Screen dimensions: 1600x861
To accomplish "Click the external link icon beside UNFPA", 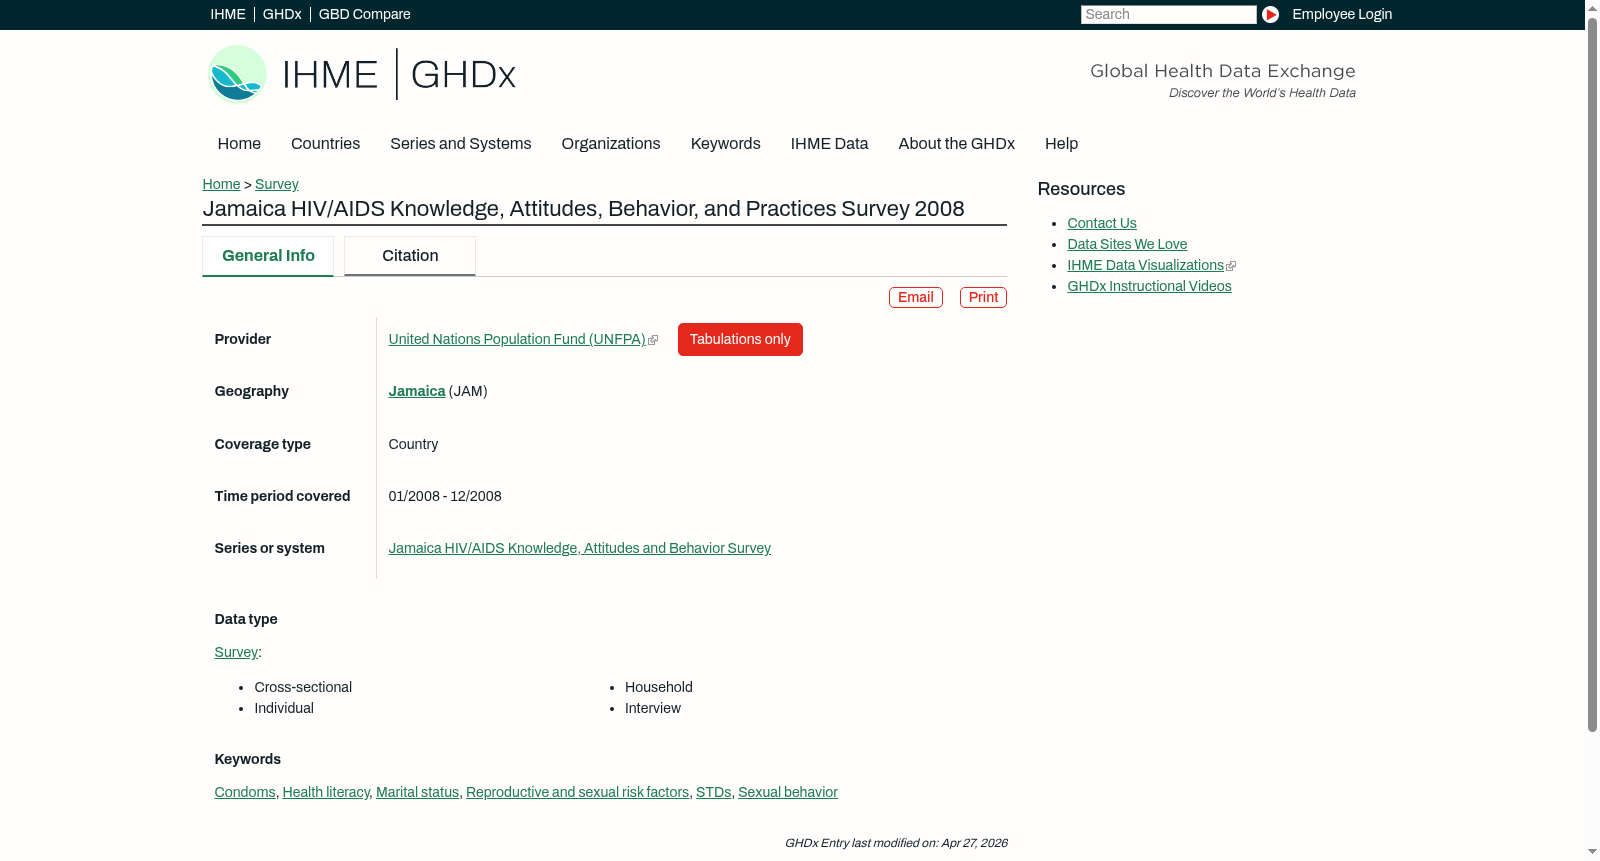I will 653,340.
